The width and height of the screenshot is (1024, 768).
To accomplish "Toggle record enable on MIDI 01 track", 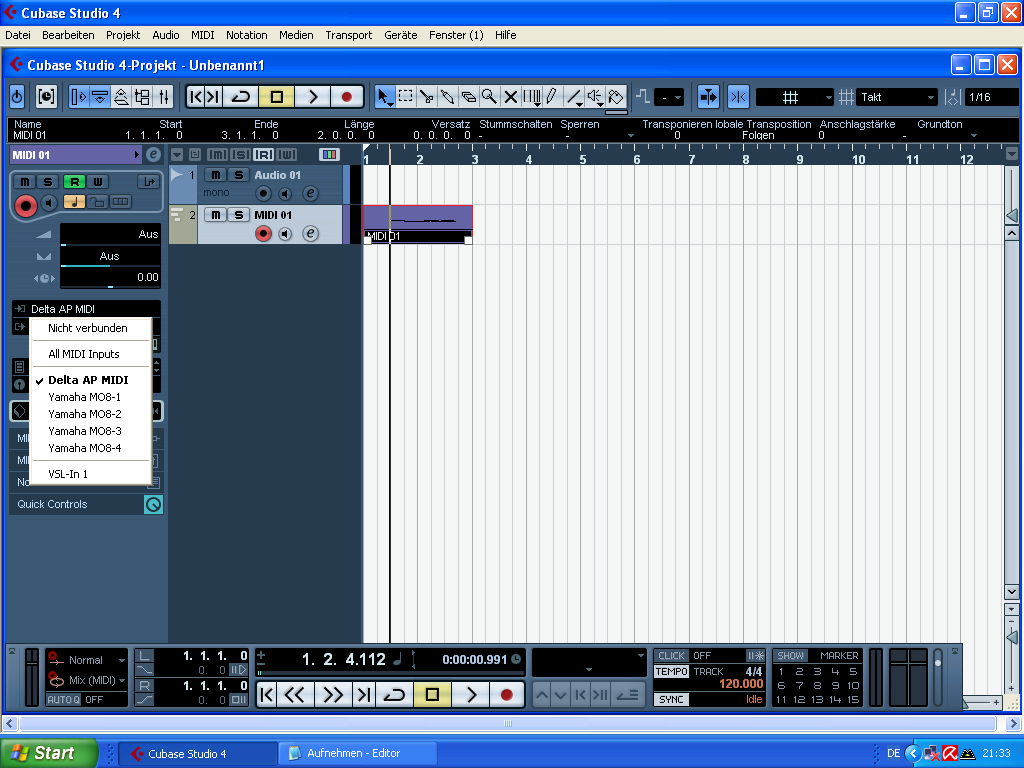I will click(x=263, y=233).
